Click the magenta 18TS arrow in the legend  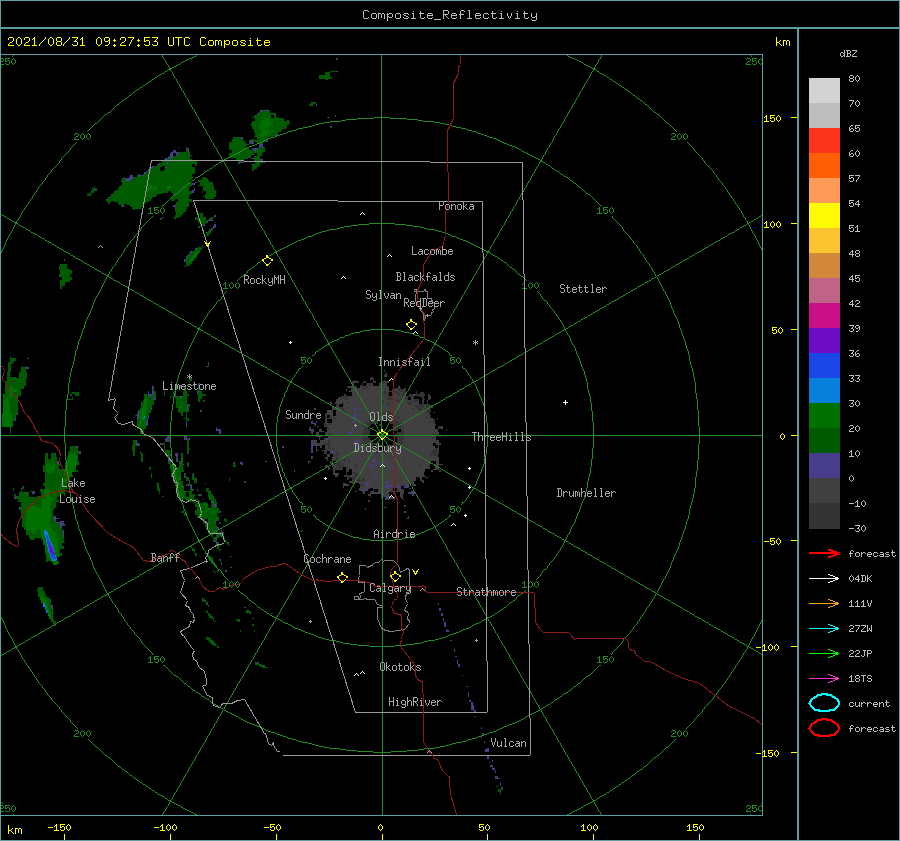click(824, 679)
